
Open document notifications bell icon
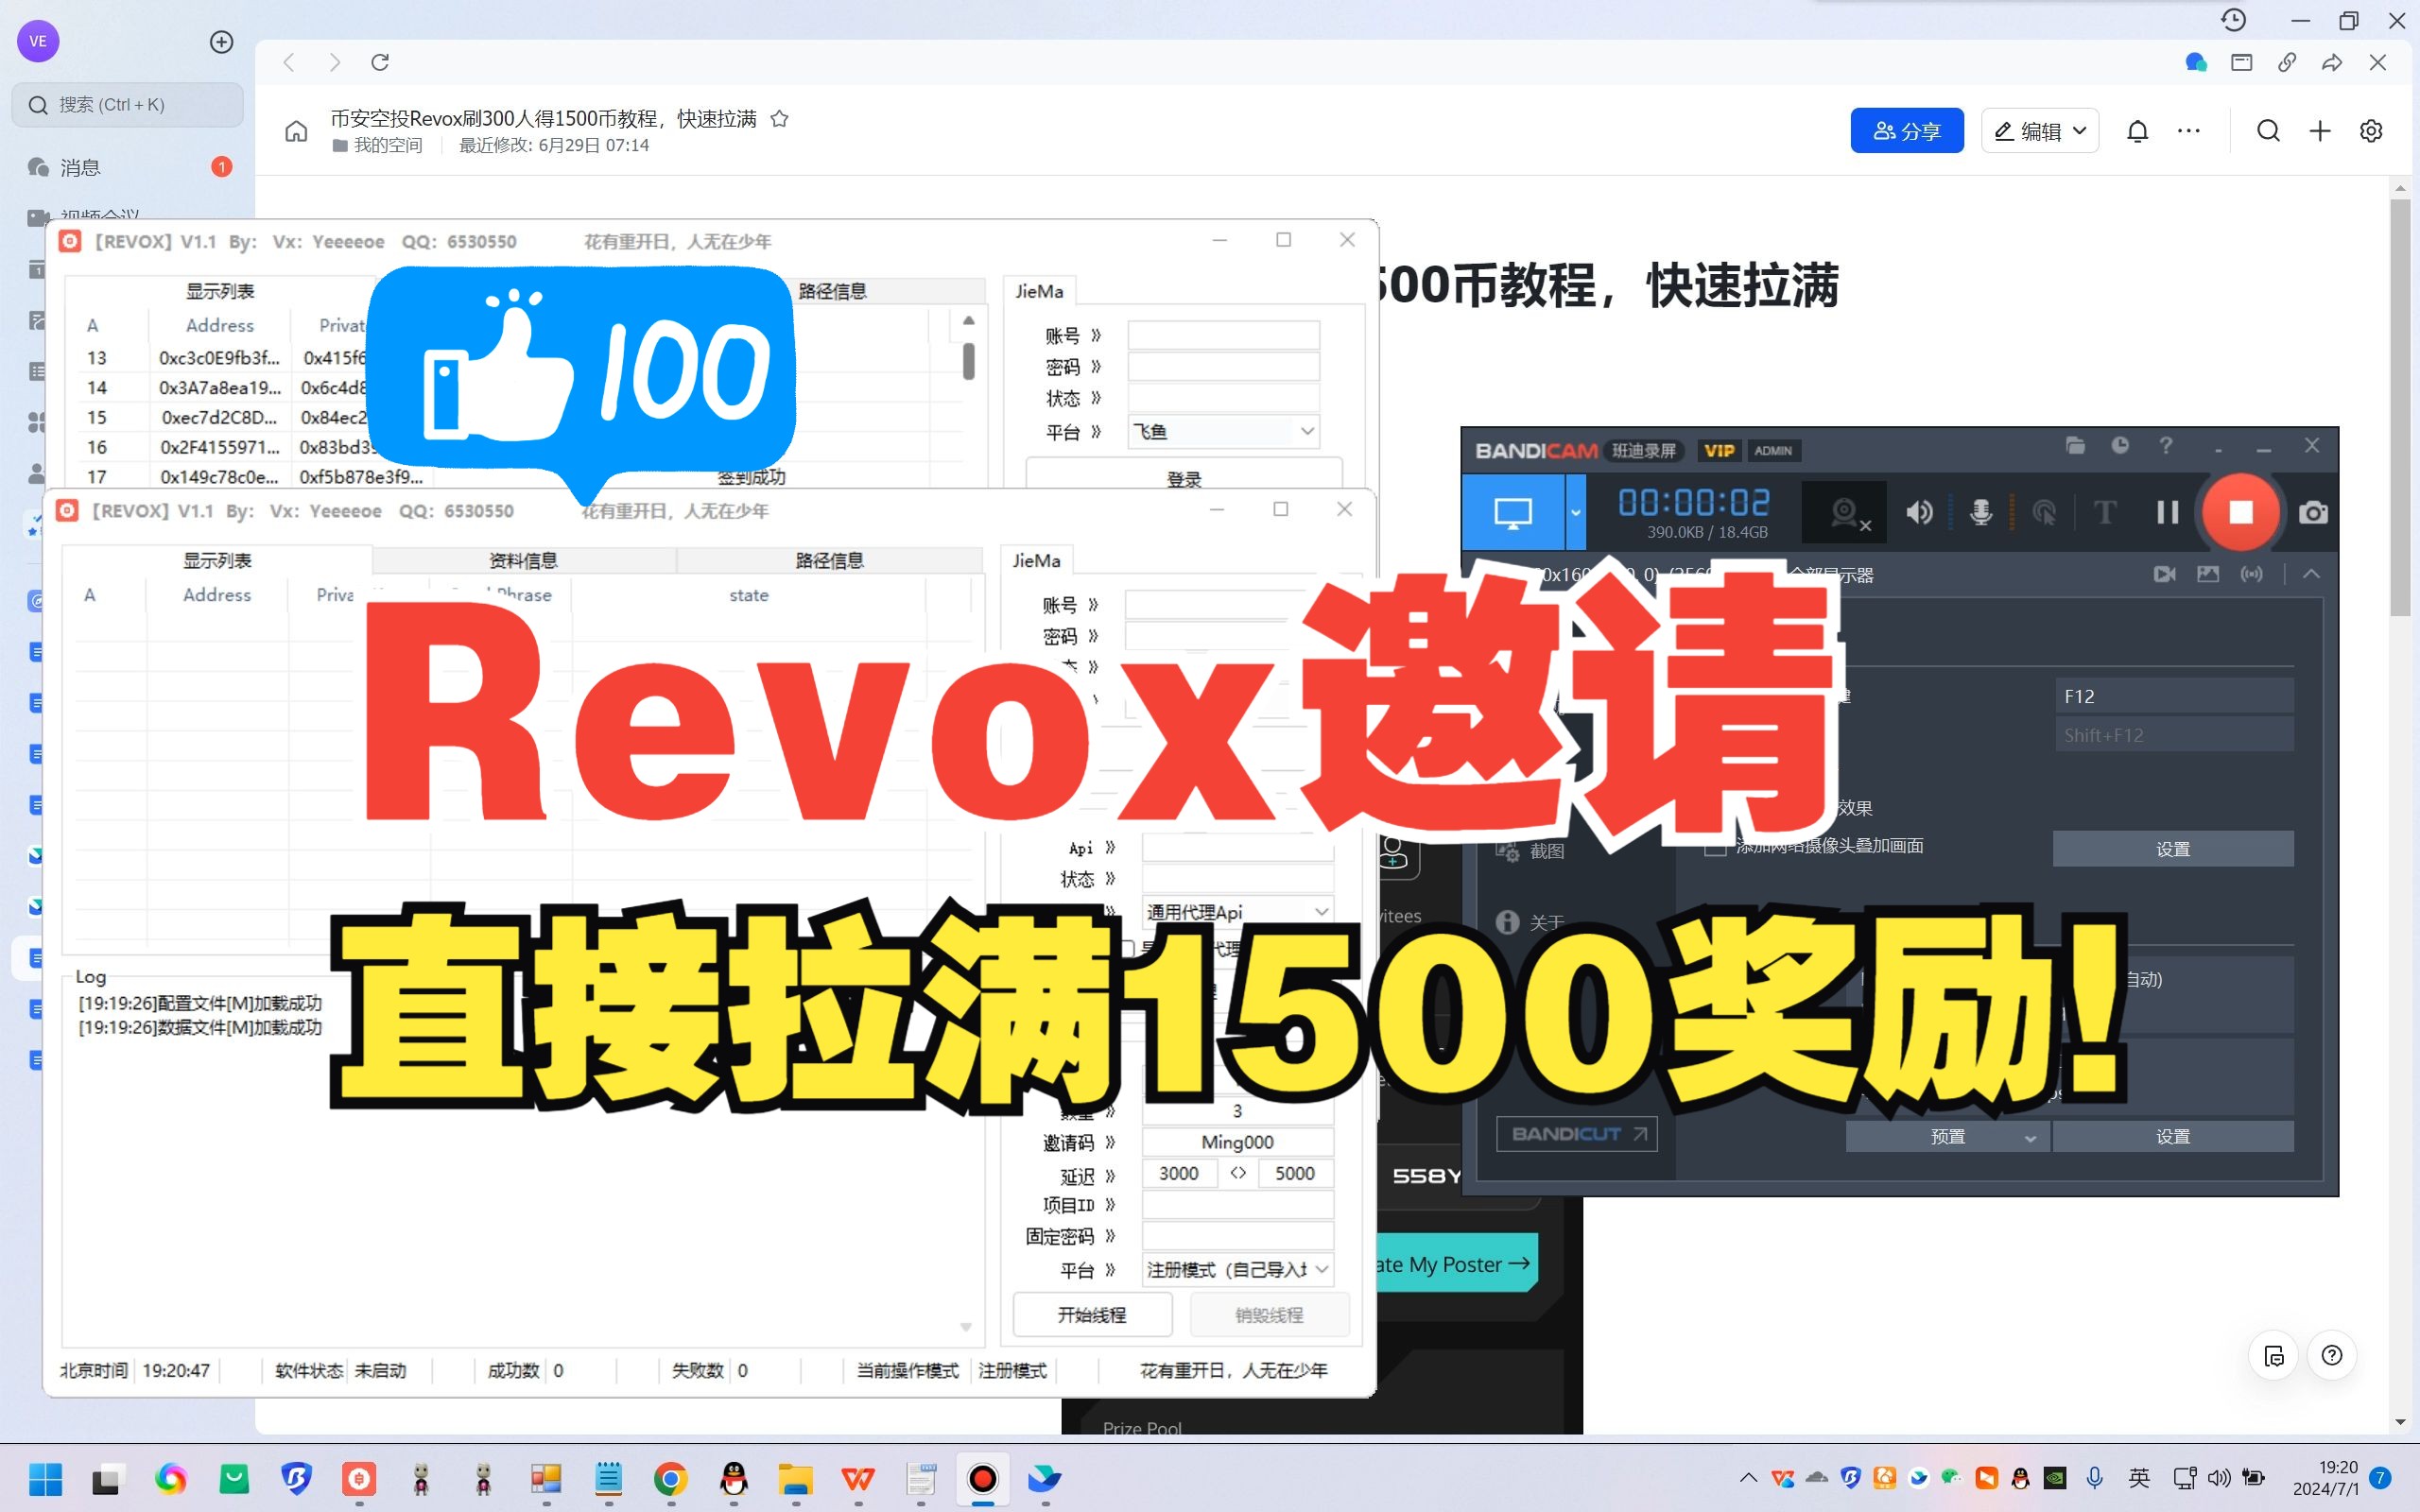(2138, 131)
